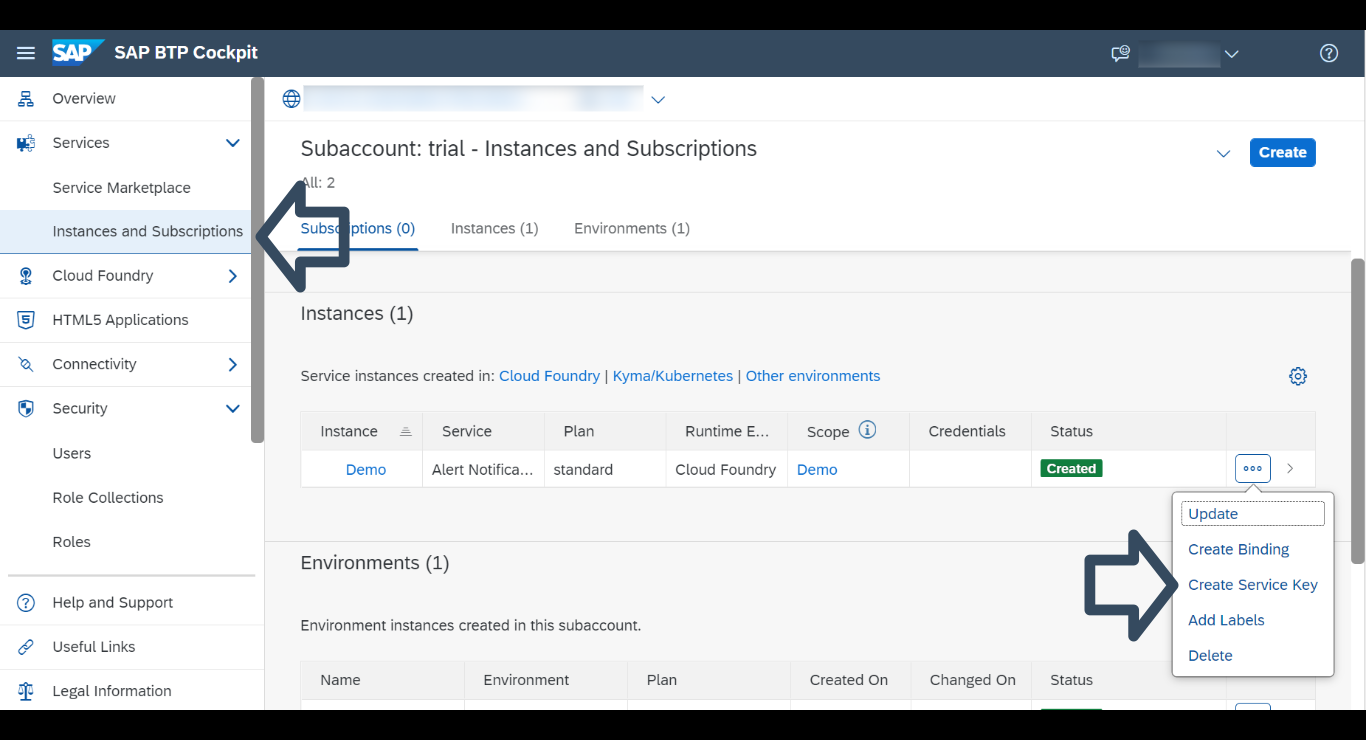Click the SAP logo
The width and height of the screenshot is (1366, 740).
pyautogui.click(x=78, y=53)
